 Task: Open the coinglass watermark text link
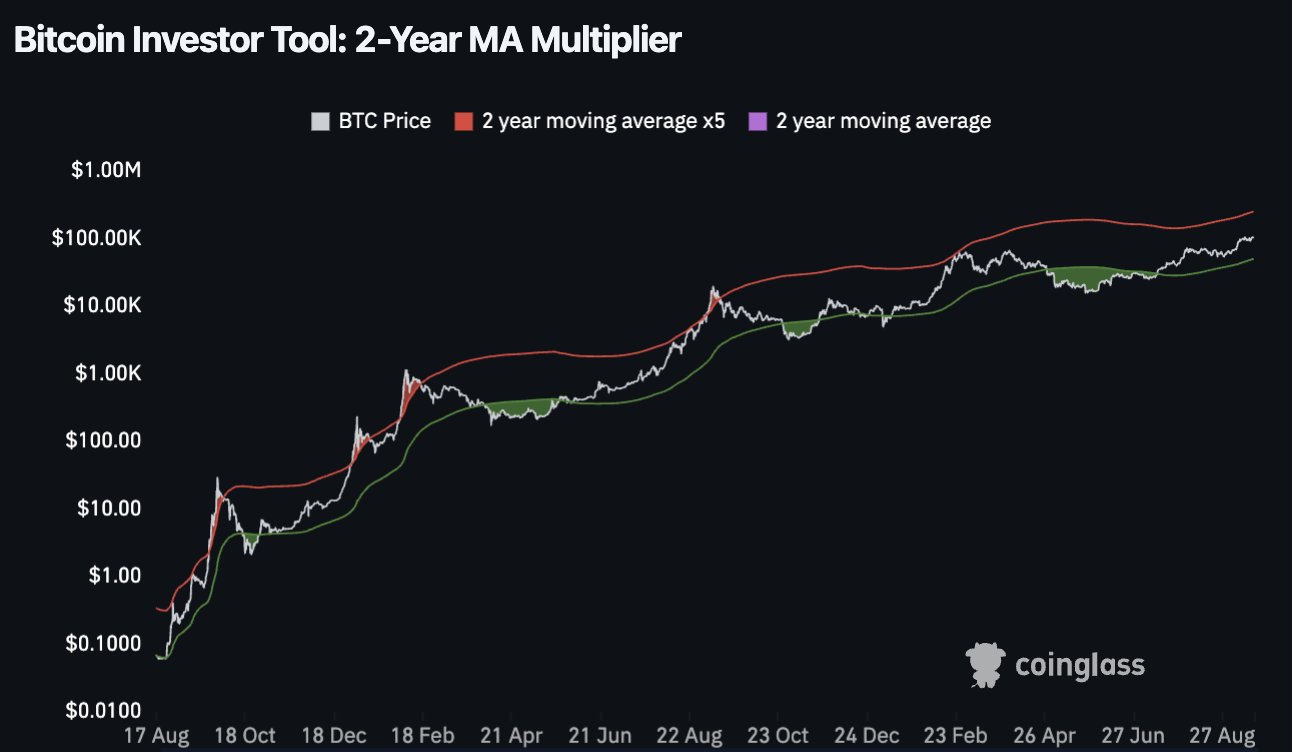tap(1080, 666)
